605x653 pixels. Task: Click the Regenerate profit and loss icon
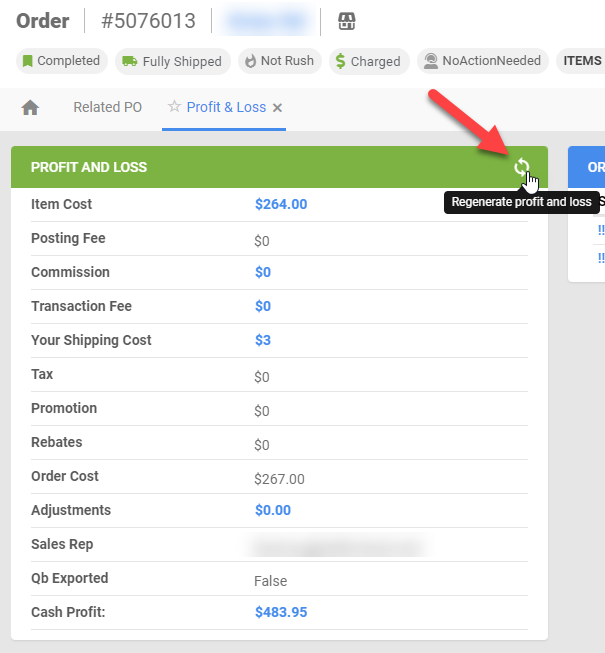coord(522,167)
